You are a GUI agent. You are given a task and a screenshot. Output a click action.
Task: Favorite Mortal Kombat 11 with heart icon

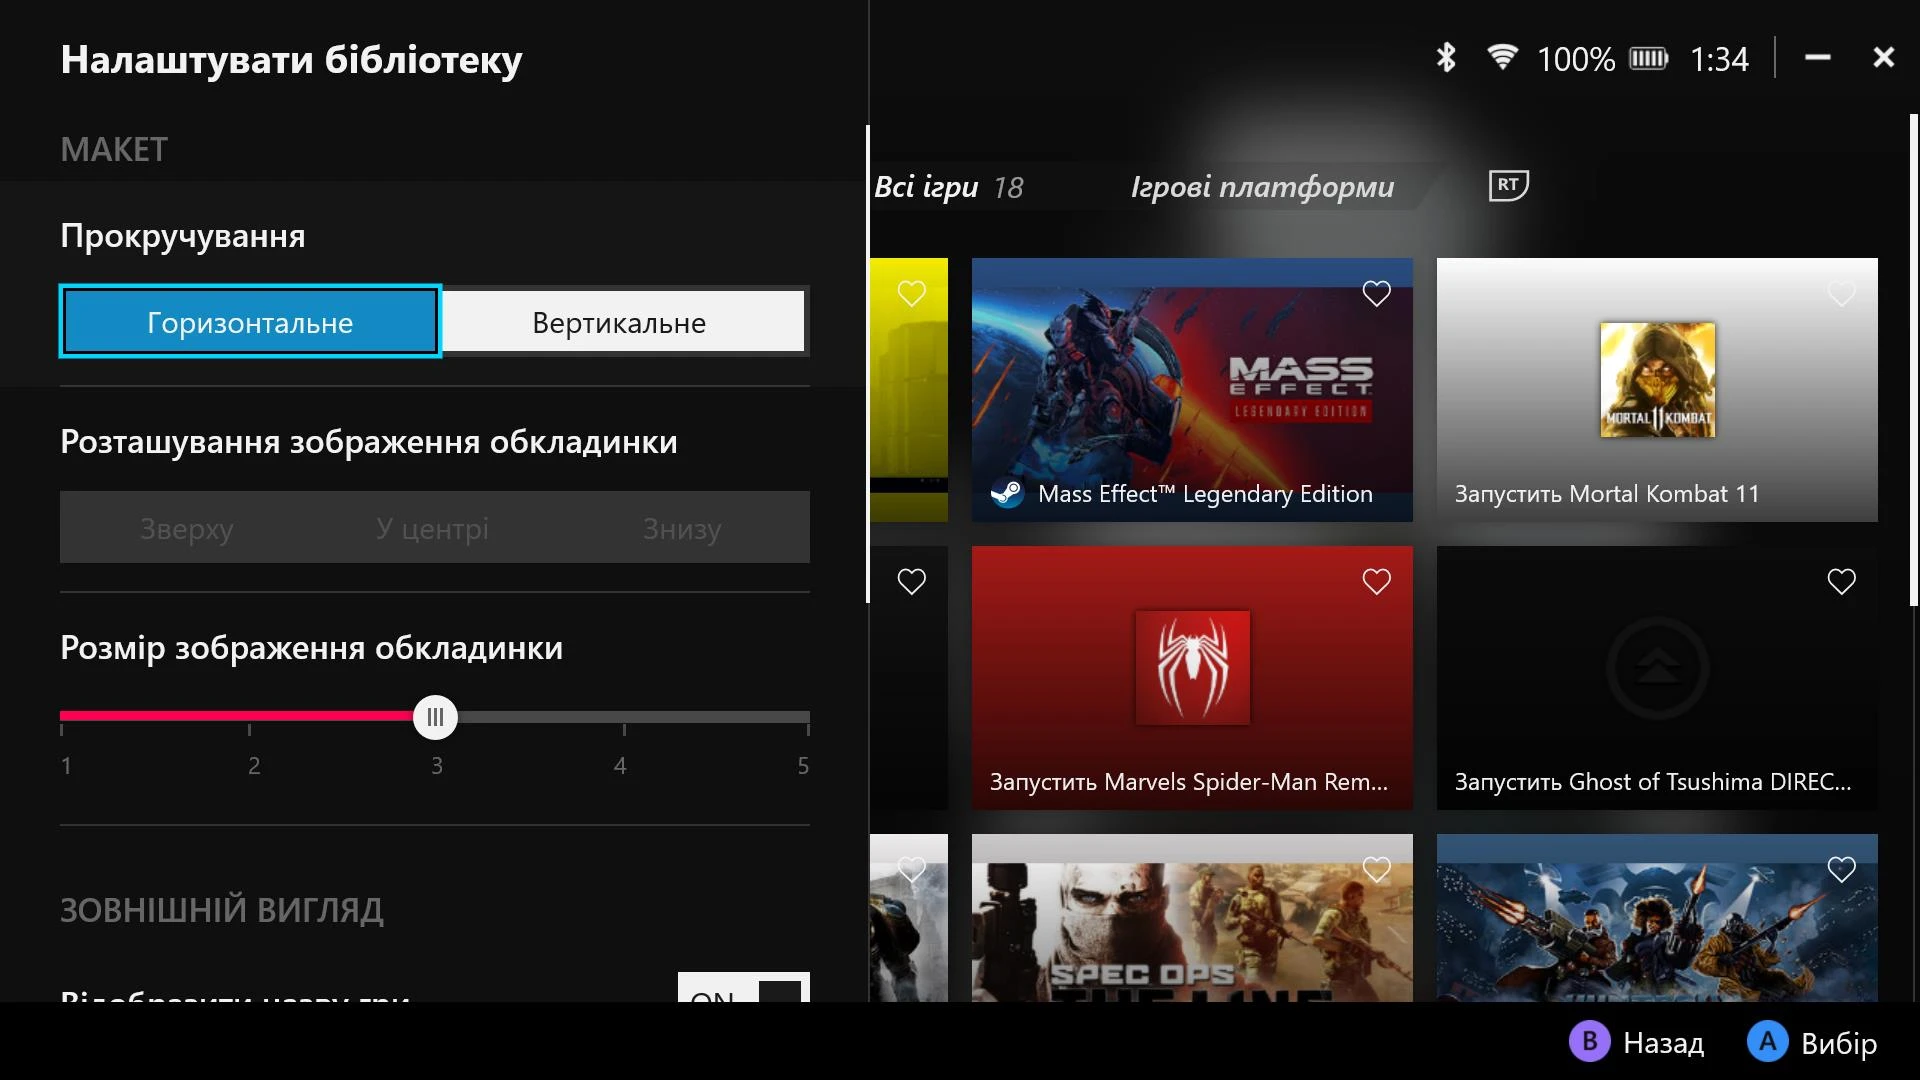[x=1842, y=293]
